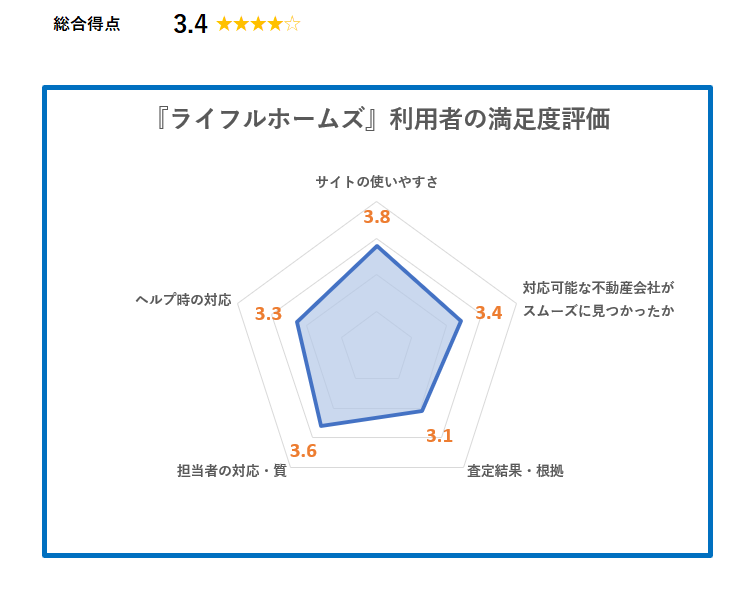Click the 対応可能な不動産会社が axis label
Image resolution: width=754 pixels, height=603 pixels.
(598, 288)
